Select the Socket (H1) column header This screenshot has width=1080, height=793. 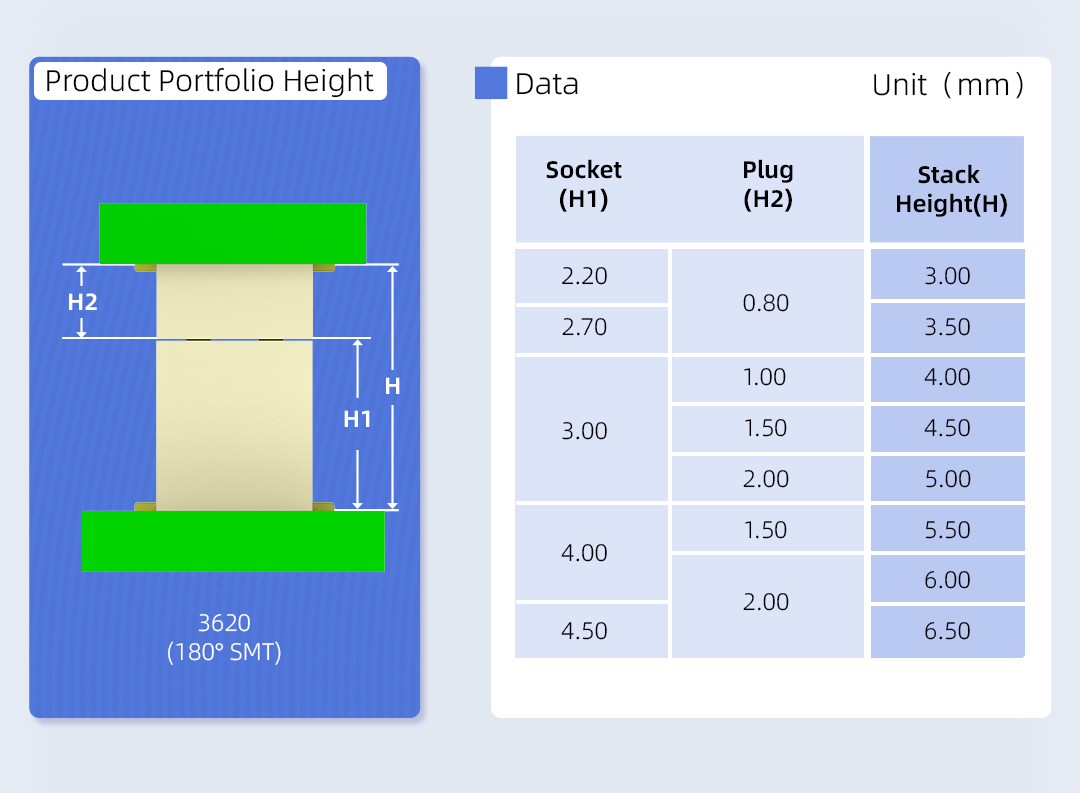[584, 184]
